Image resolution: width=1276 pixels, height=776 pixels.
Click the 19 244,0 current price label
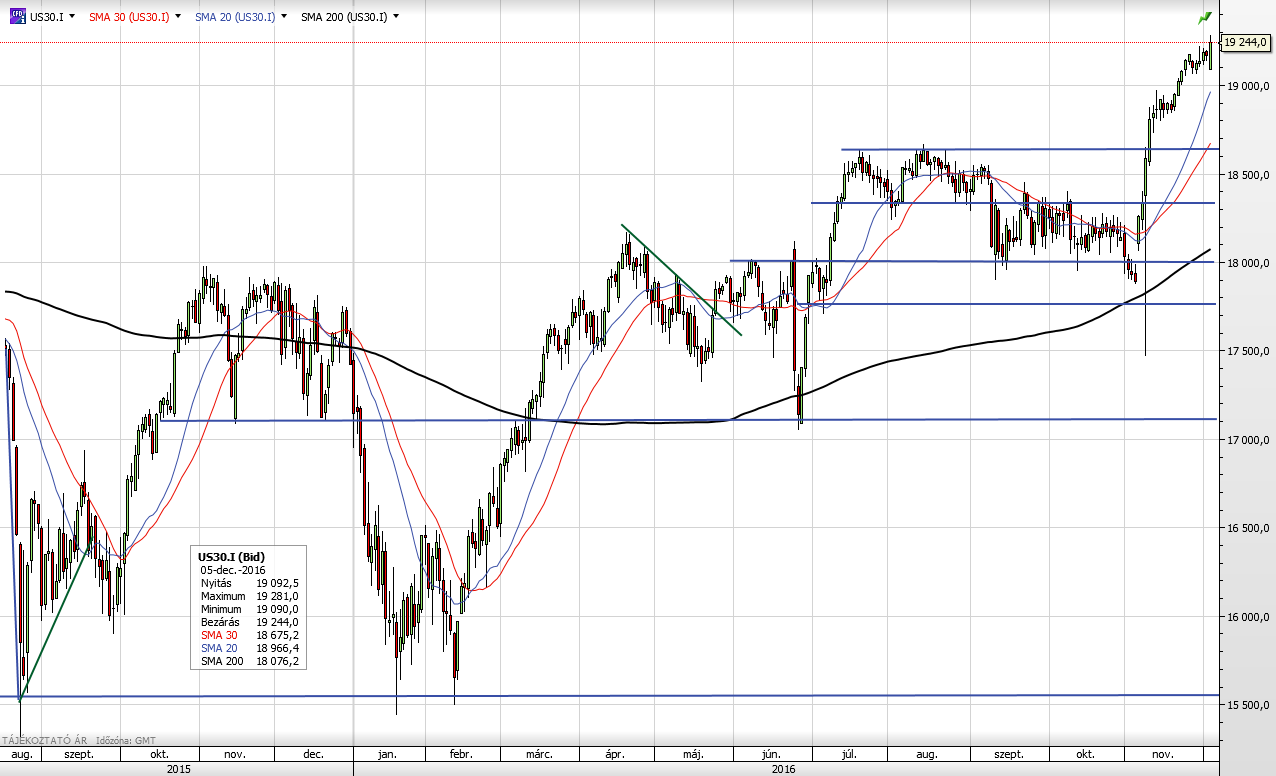(x=1246, y=42)
